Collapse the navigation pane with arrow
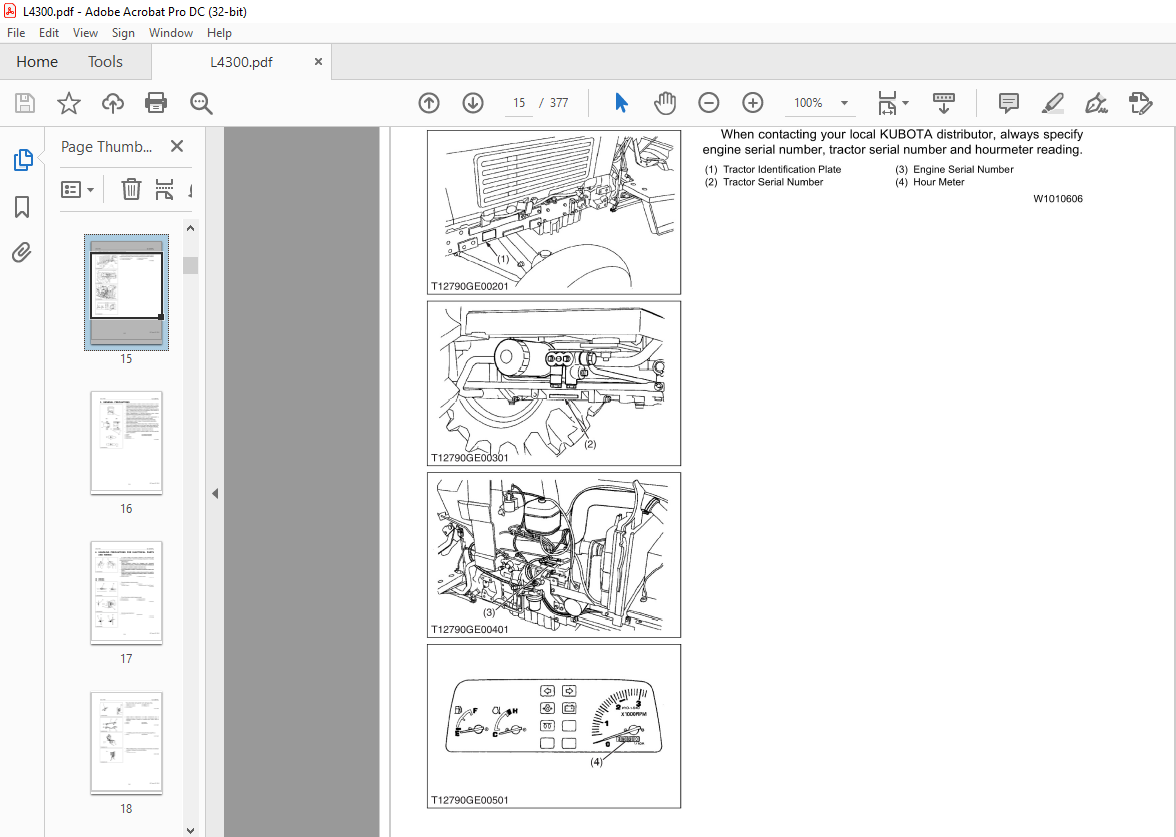This screenshot has width=1176, height=837. [x=215, y=494]
